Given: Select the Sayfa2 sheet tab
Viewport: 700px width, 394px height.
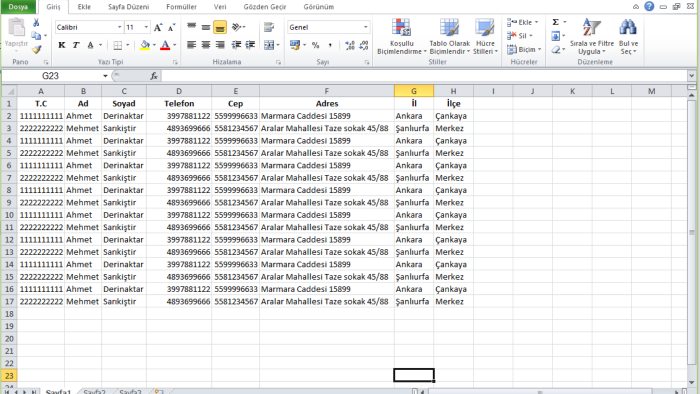Looking at the screenshot, I should pyautogui.click(x=94, y=391).
